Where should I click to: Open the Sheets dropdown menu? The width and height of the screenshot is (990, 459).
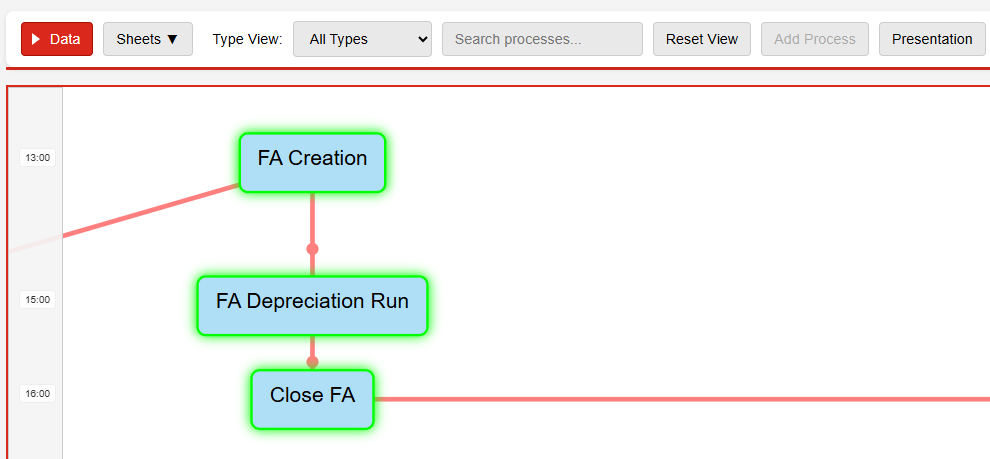[147, 39]
